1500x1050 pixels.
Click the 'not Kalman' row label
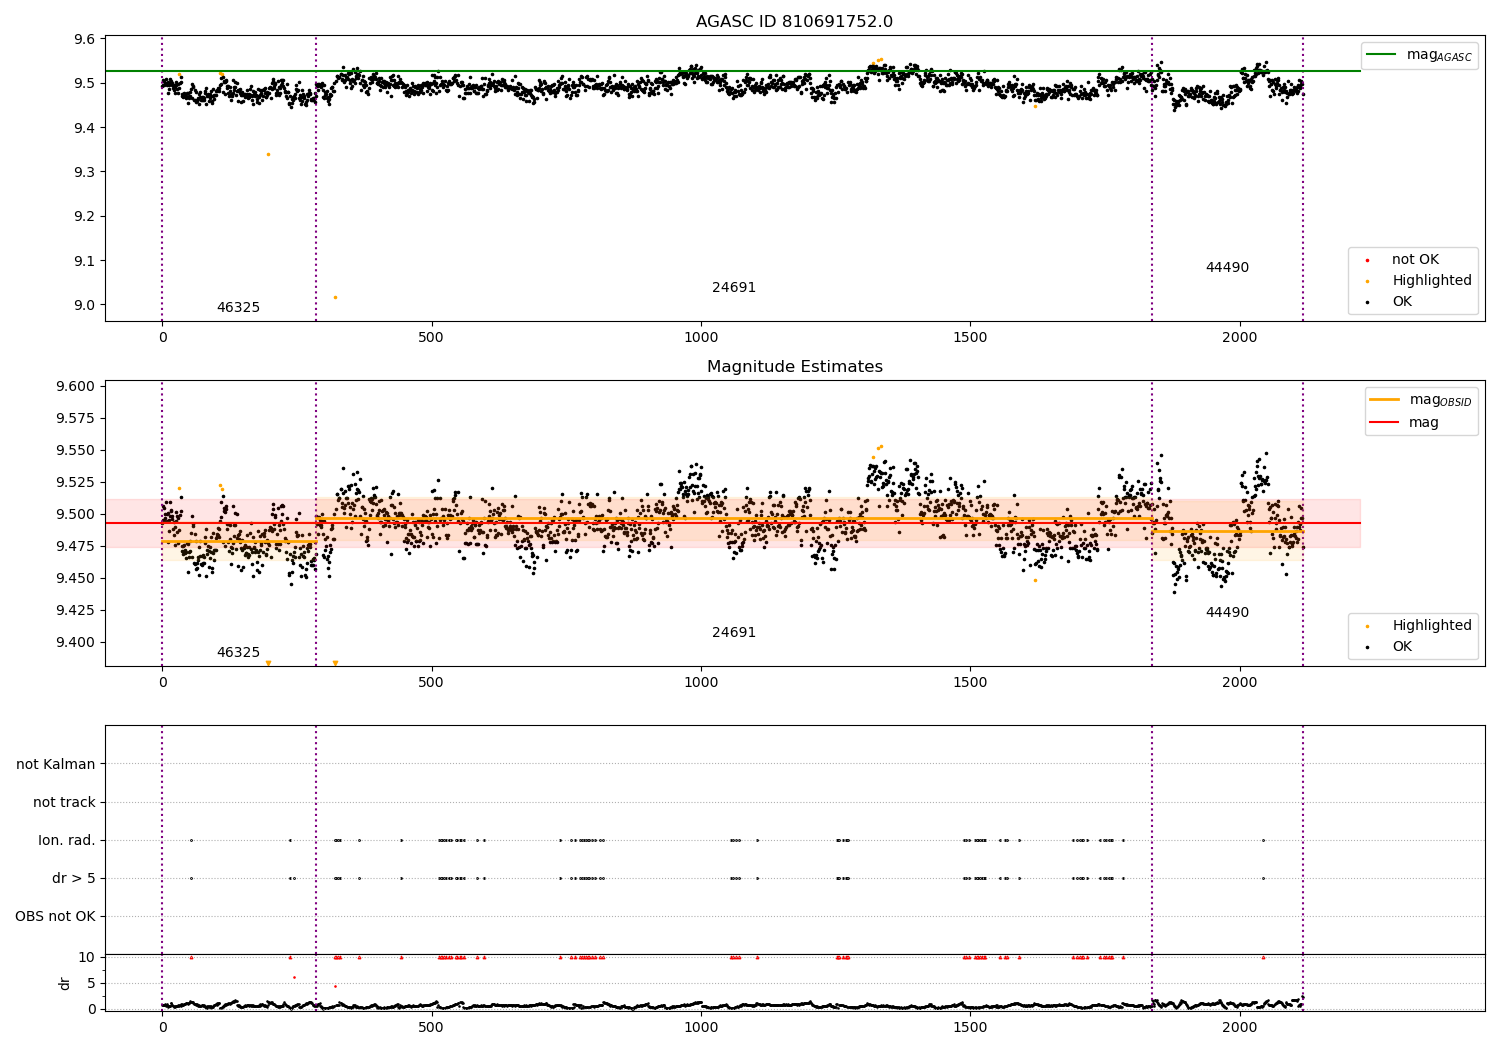pyautogui.click(x=56, y=765)
